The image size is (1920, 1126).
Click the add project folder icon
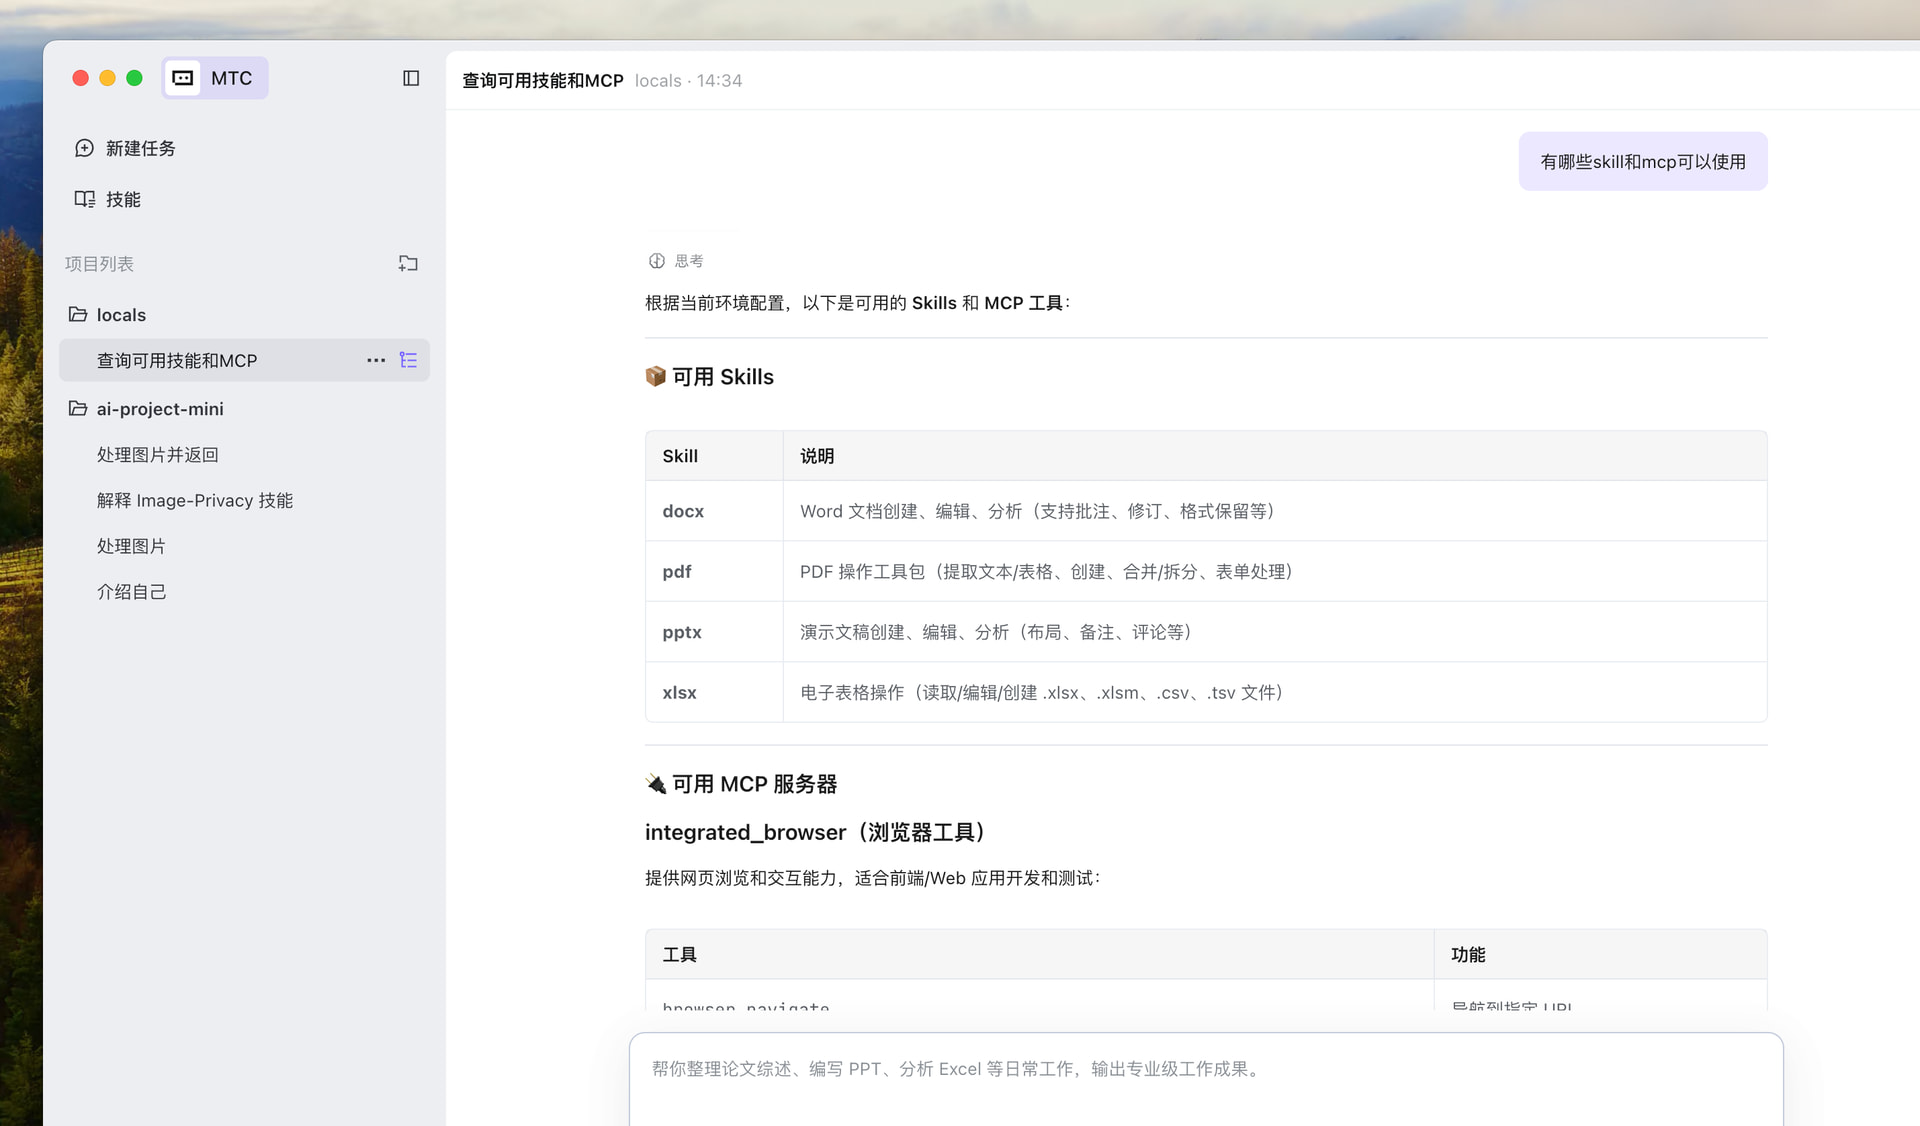408,264
